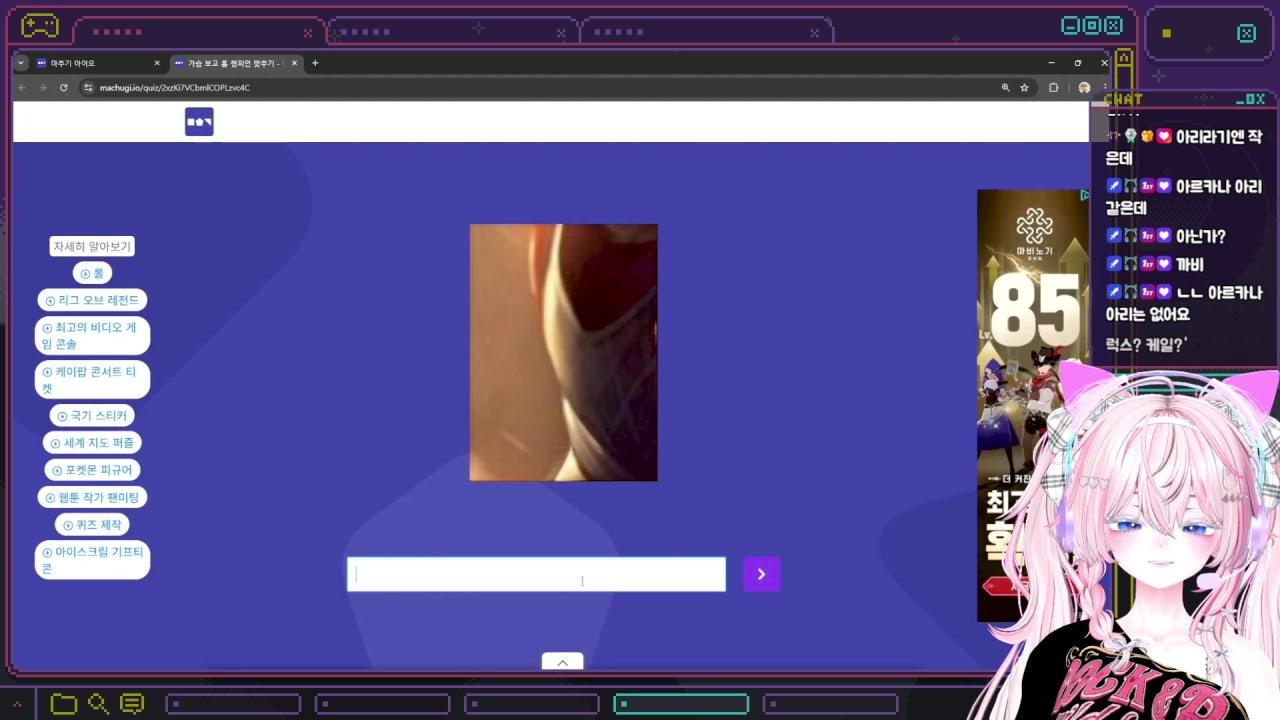Open the '리그 오브 레전드' suggestion
Screen dimensions: 1280x720
coord(92,300)
